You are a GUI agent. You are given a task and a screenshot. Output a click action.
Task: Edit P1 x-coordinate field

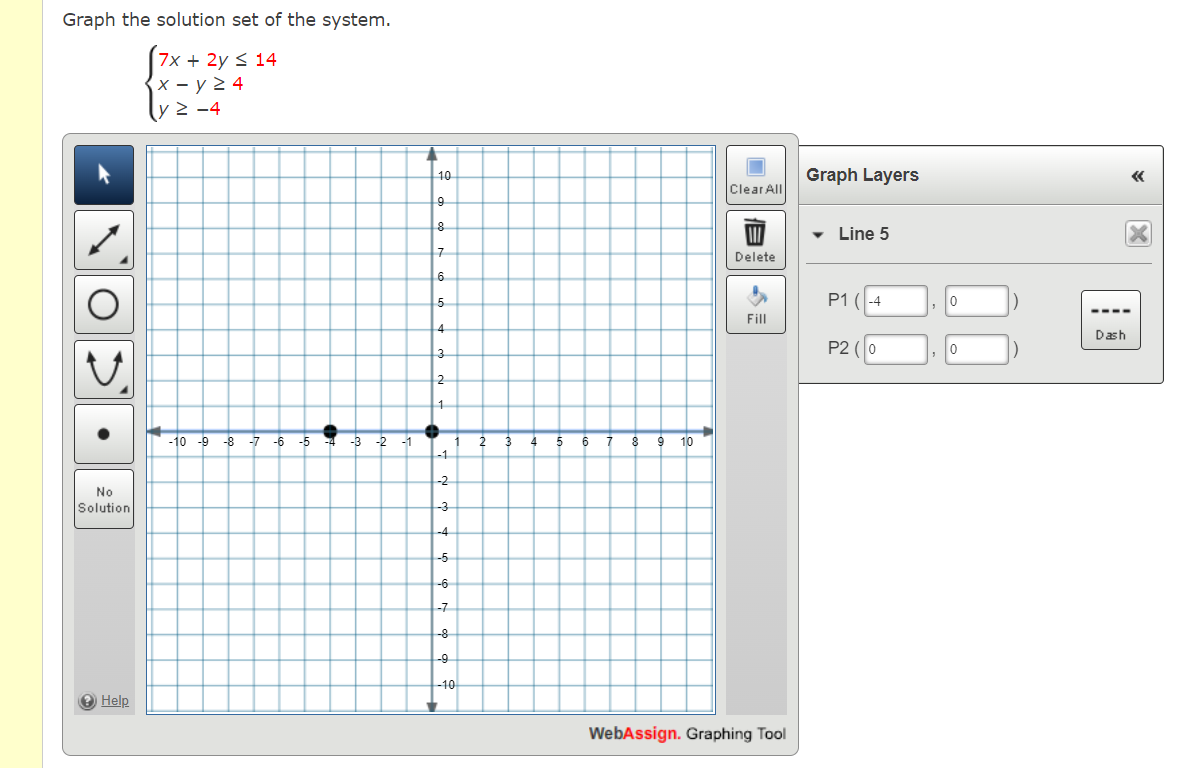click(896, 301)
